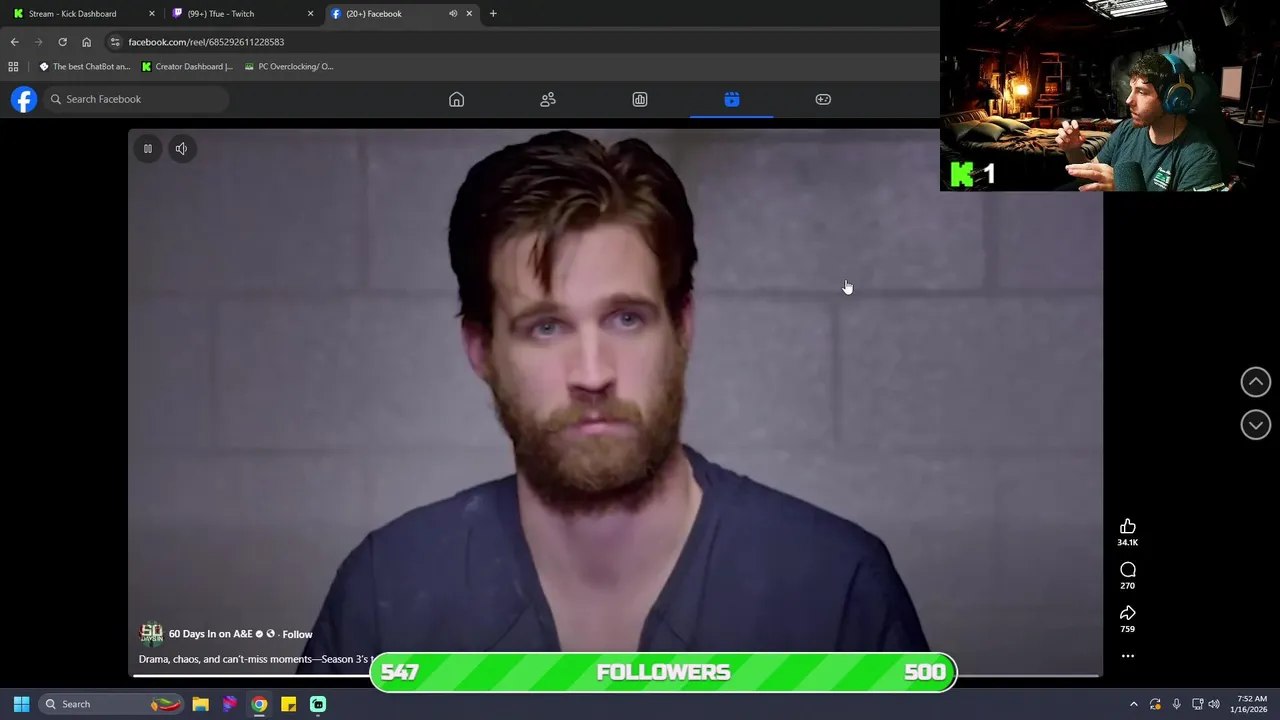Follow 60 Days In on A&E
The width and height of the screenshot is (1280, 720).
297,634
